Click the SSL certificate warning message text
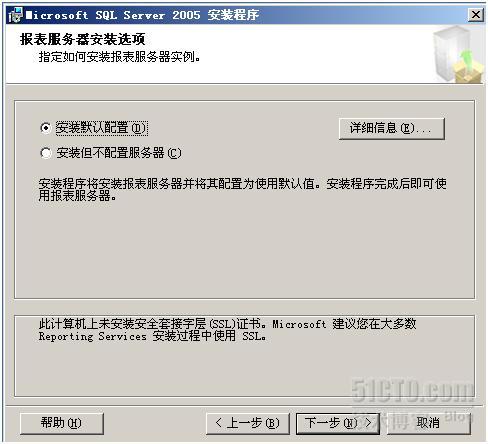Image resolution: width=488 pixels, height=444 pixels. coord(227,330)
